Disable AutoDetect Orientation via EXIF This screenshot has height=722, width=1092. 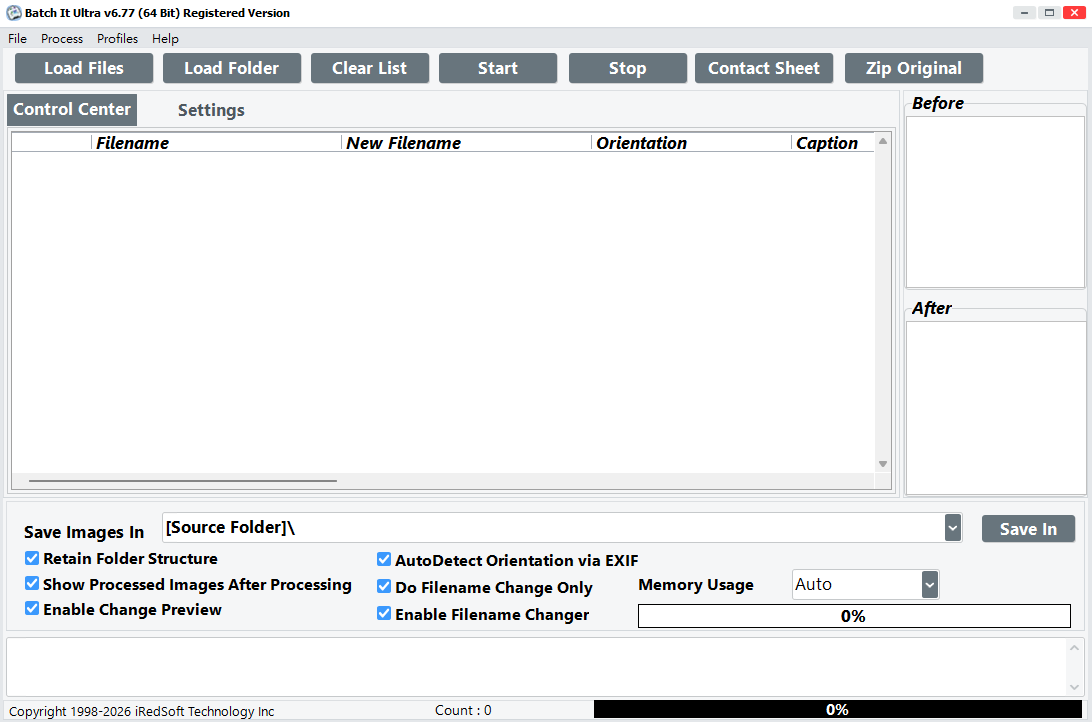click(x=384, y=559)
